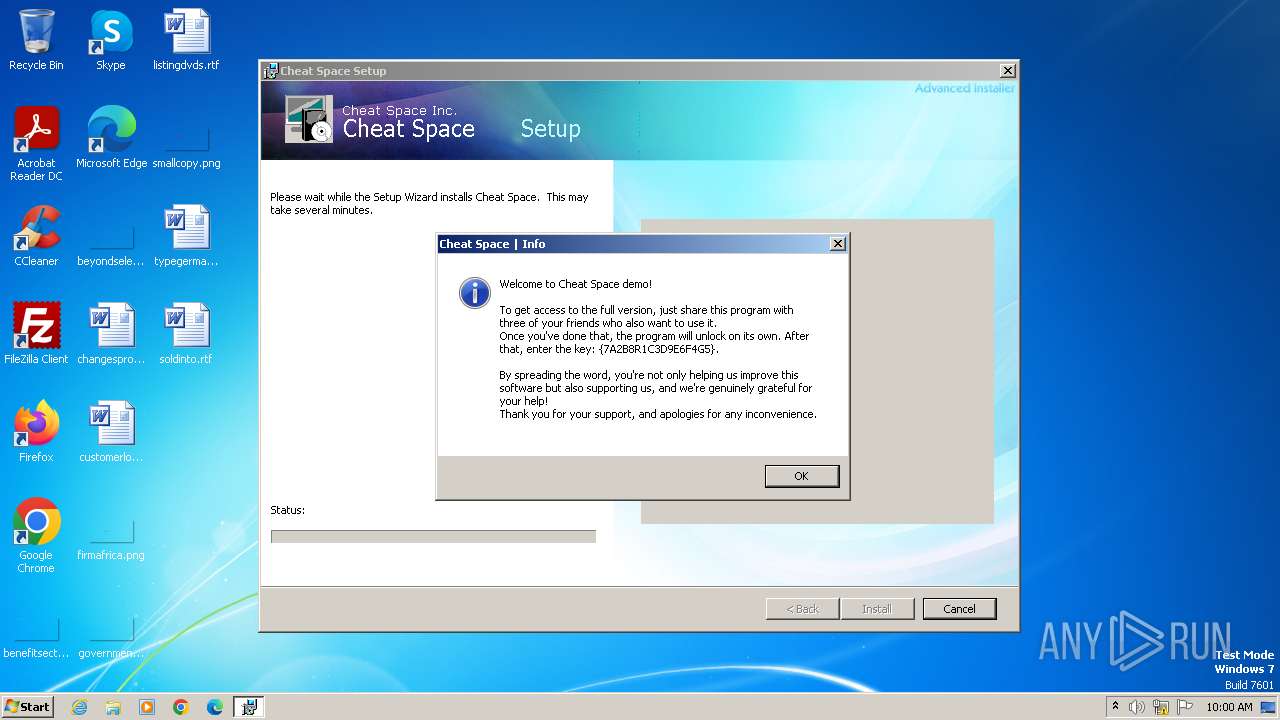Click the "Welcome to Cheat Space demo!" text
Viewport: 1280px width, 720px height.
point(576,284)
